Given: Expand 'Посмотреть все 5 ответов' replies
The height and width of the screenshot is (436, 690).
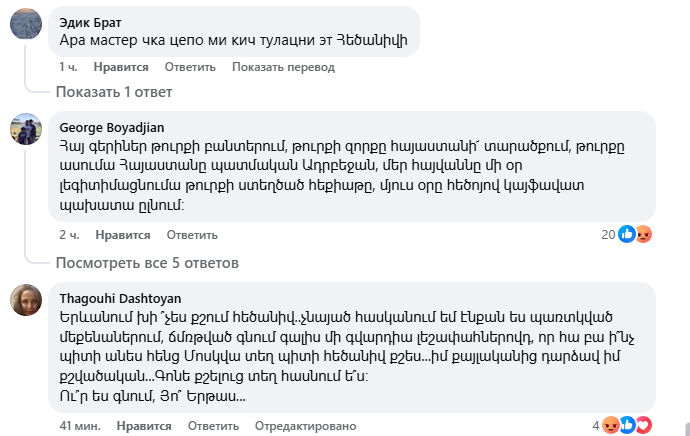Looking at the screenshot, I should tap(147, 263).
